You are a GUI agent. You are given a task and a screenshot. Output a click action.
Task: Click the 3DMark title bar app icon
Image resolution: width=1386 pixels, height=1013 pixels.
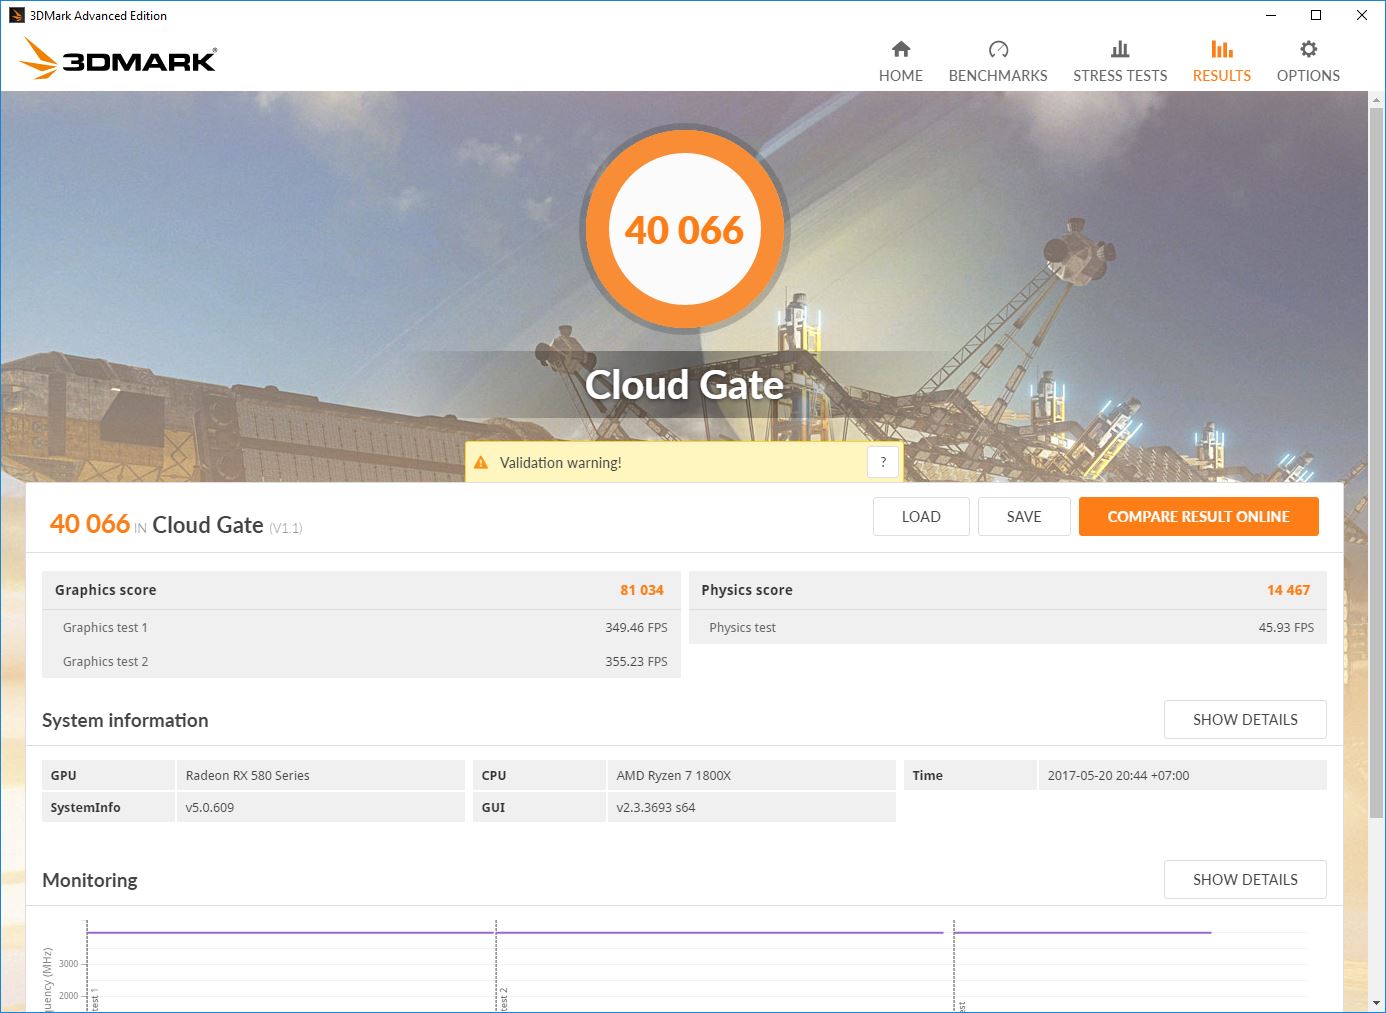point(16,15)
